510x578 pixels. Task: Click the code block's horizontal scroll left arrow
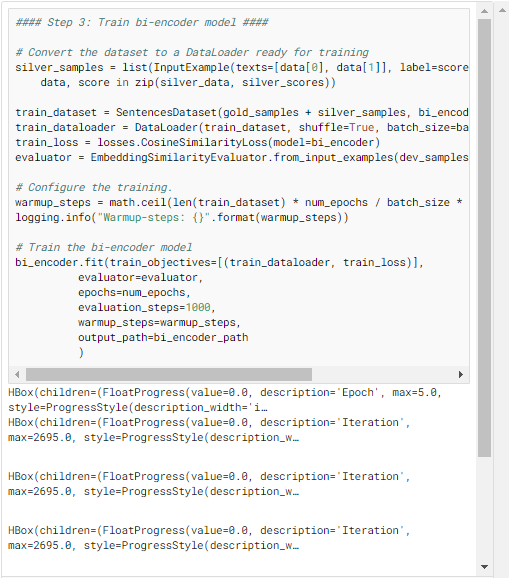[17, 375]
